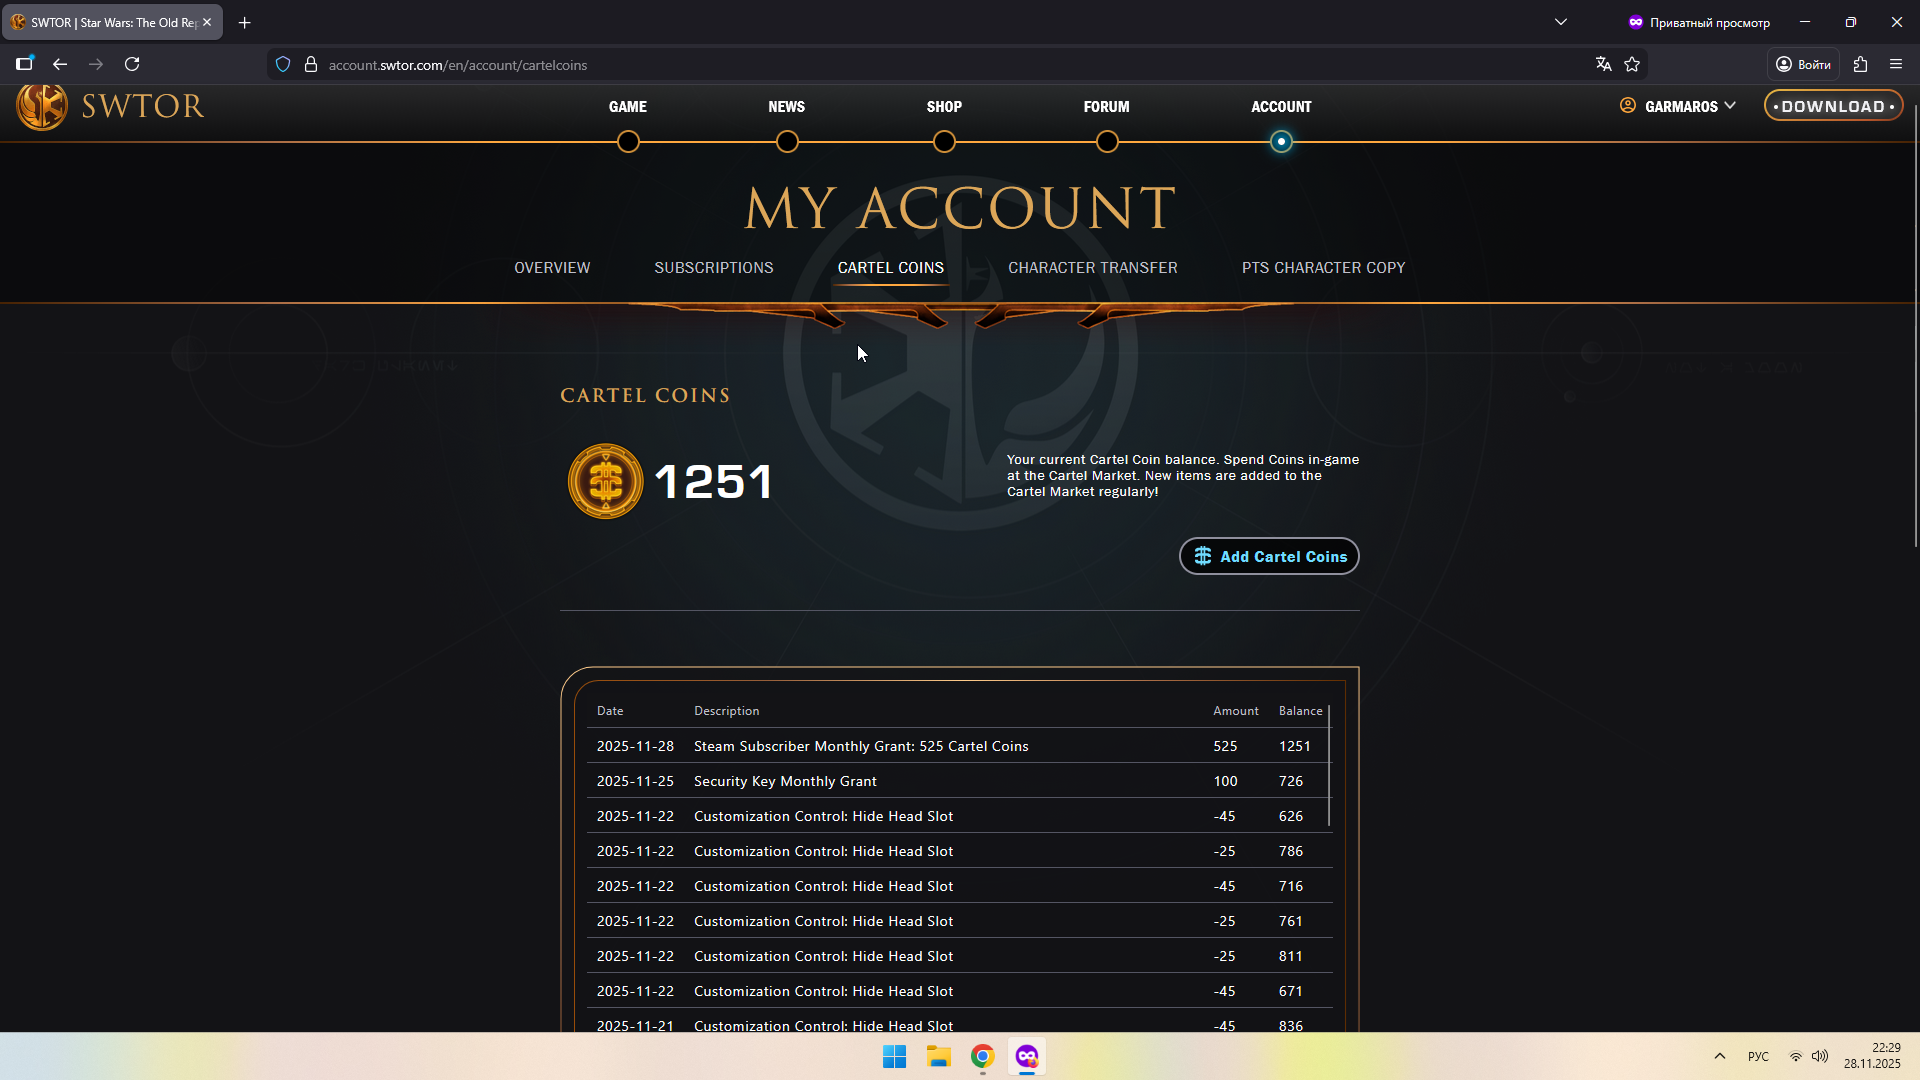Open File Explorer from taskbar
The height and width of the screenshot is (1080, 1920).
click(x=938, y=1056)
